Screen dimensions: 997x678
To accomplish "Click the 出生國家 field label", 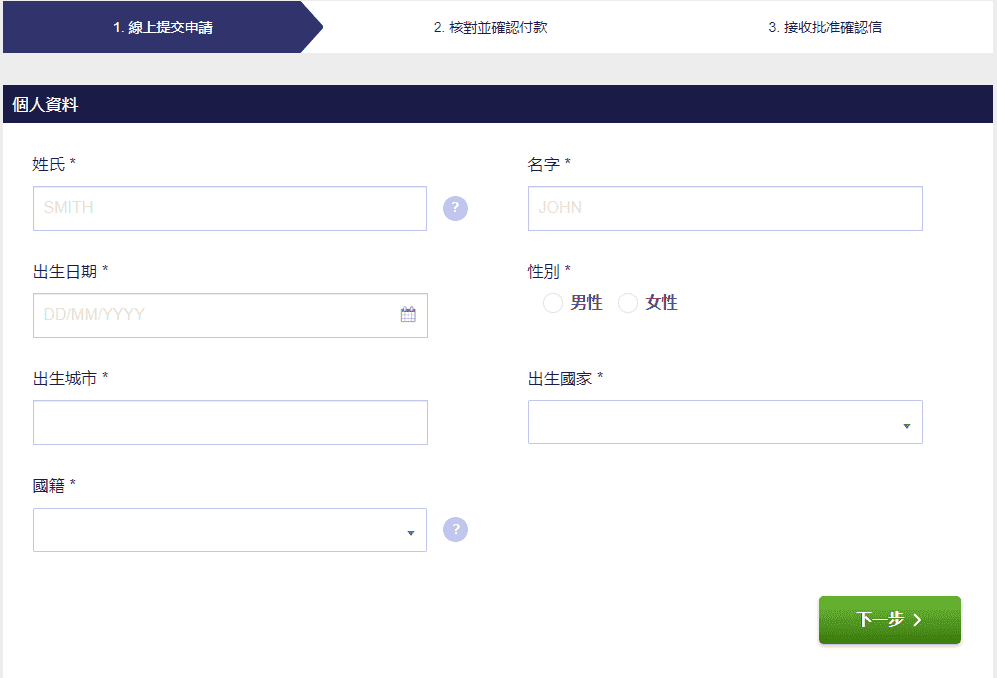I will click(565, 378).
